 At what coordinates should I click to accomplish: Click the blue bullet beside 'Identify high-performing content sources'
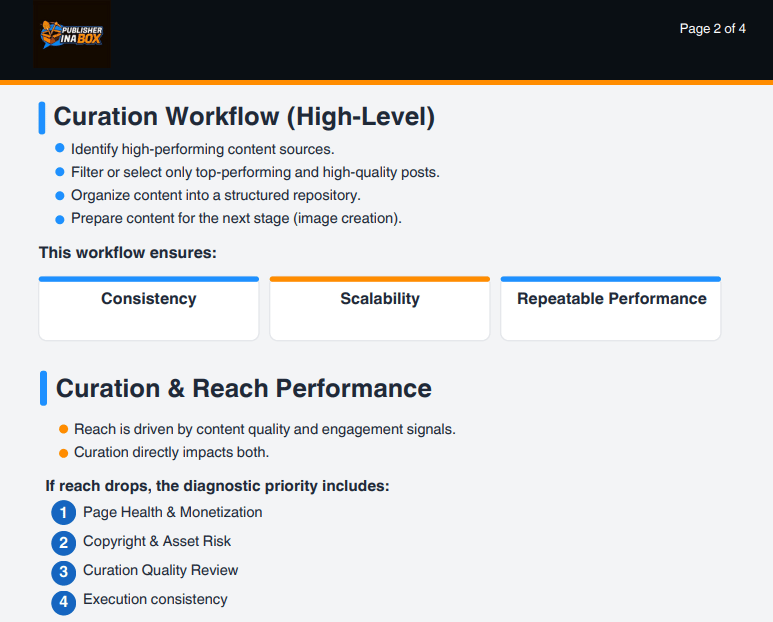tap(60, 149)
